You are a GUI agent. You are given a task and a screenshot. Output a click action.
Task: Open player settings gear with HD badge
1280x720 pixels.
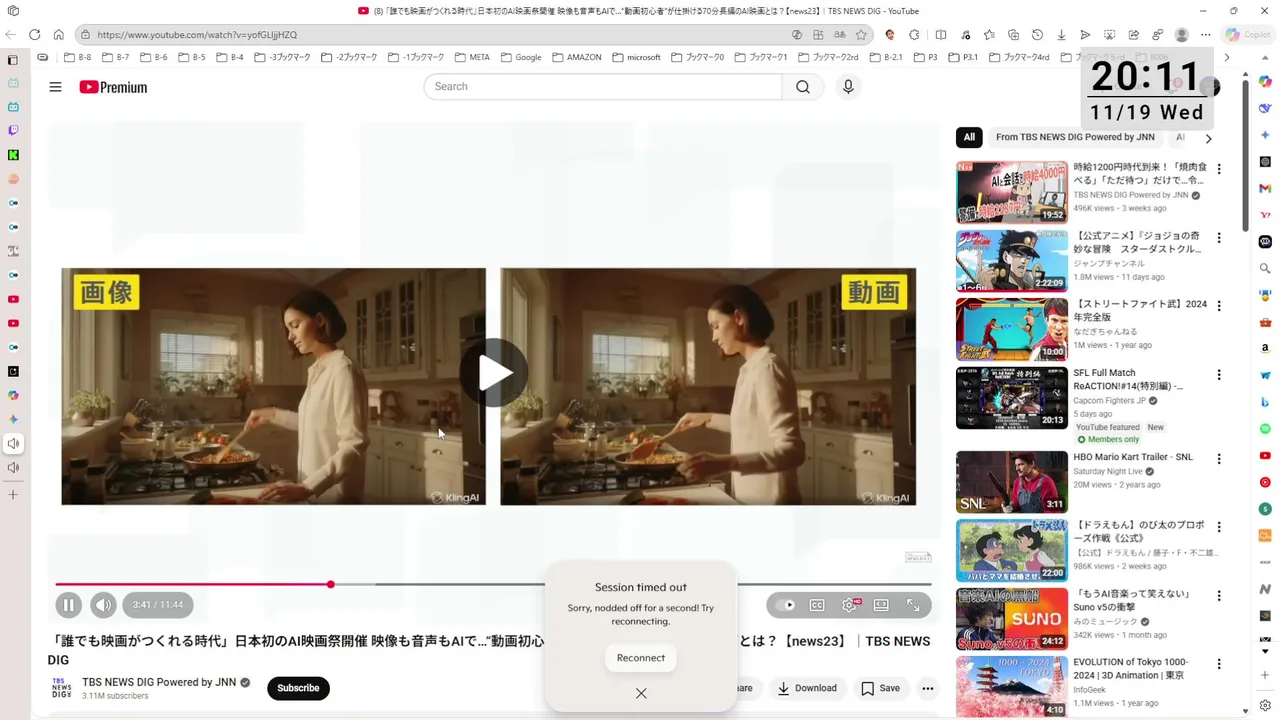[x=850, y=605]
